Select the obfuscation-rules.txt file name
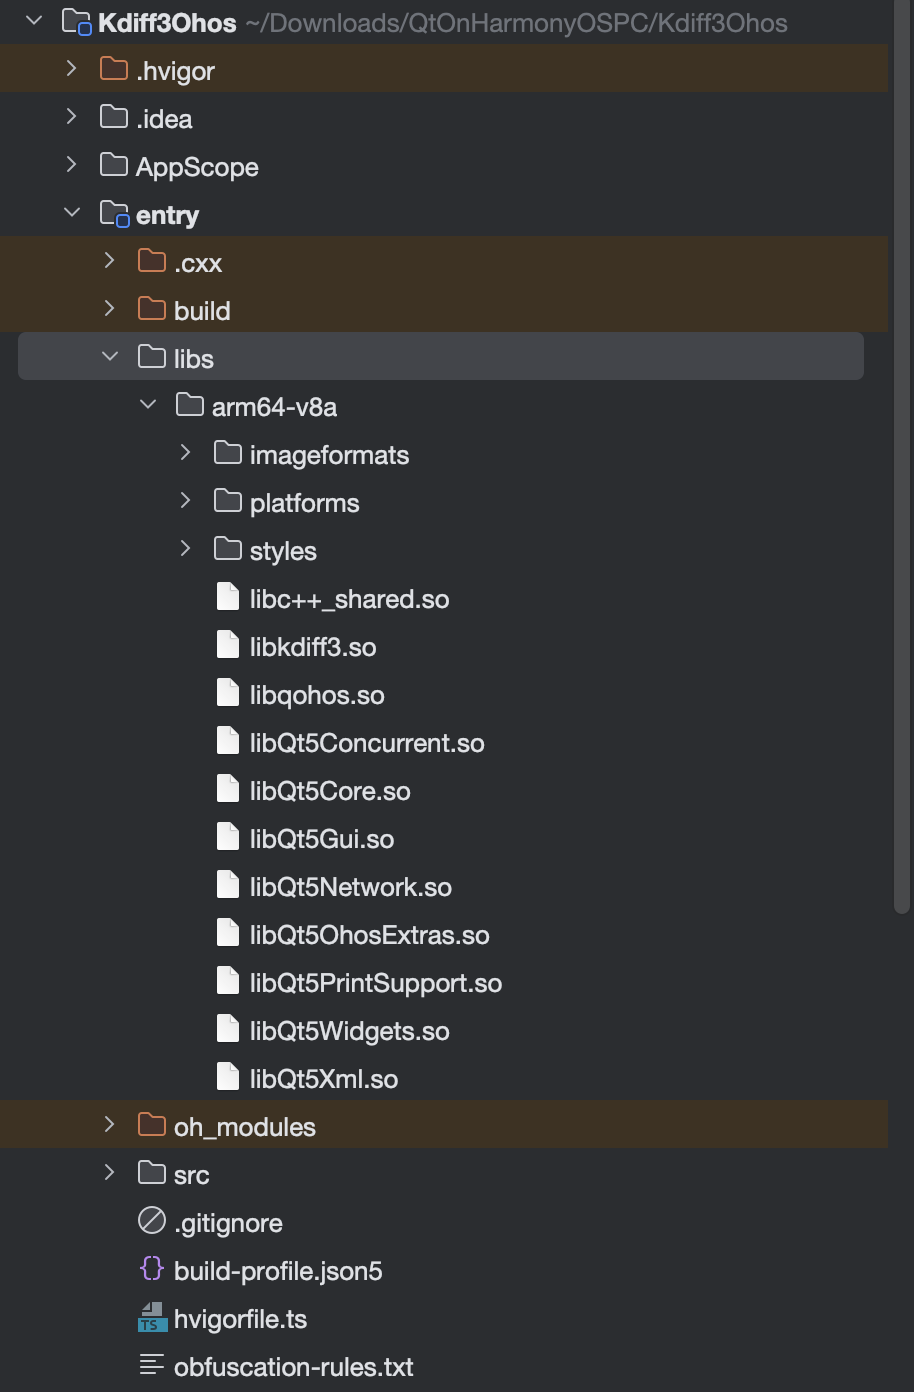Image resolution: width=914 pixels, height=1392 pixels. [x=293, y=1367]
